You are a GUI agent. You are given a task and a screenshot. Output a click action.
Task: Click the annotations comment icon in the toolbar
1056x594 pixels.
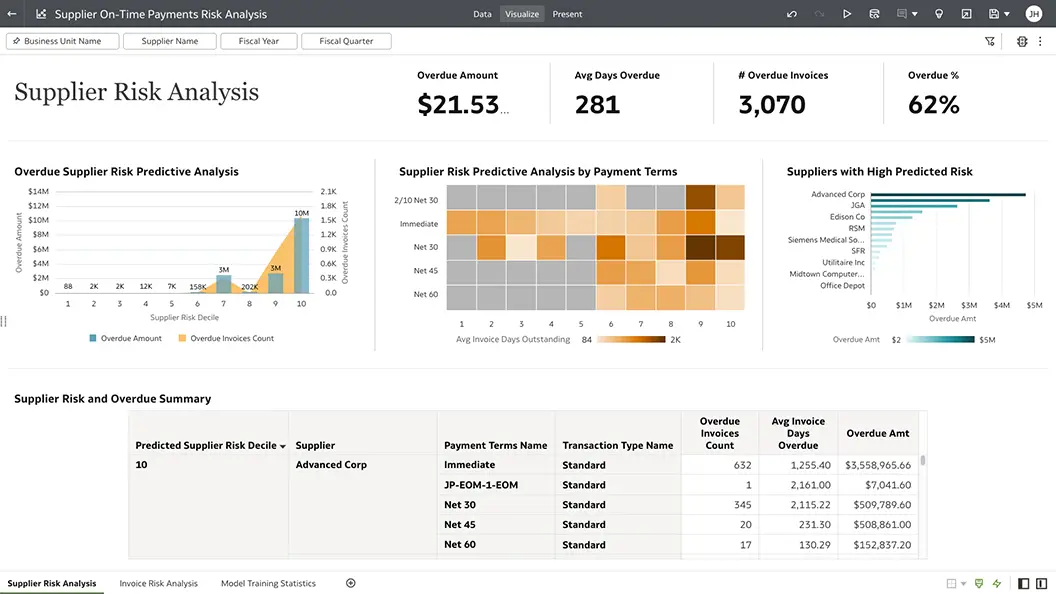(x=903, y=14)
